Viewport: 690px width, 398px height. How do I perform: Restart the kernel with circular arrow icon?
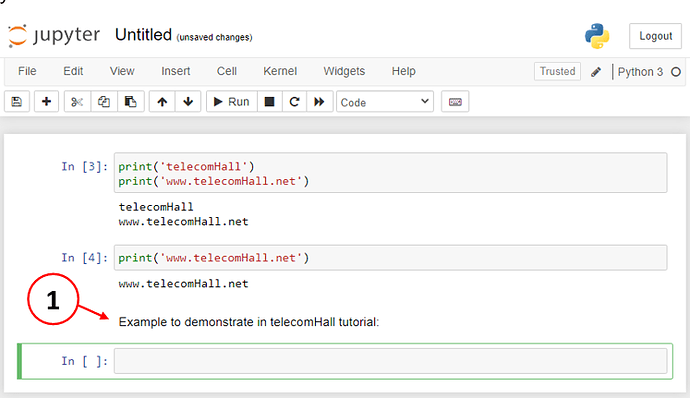coord(294,102)
